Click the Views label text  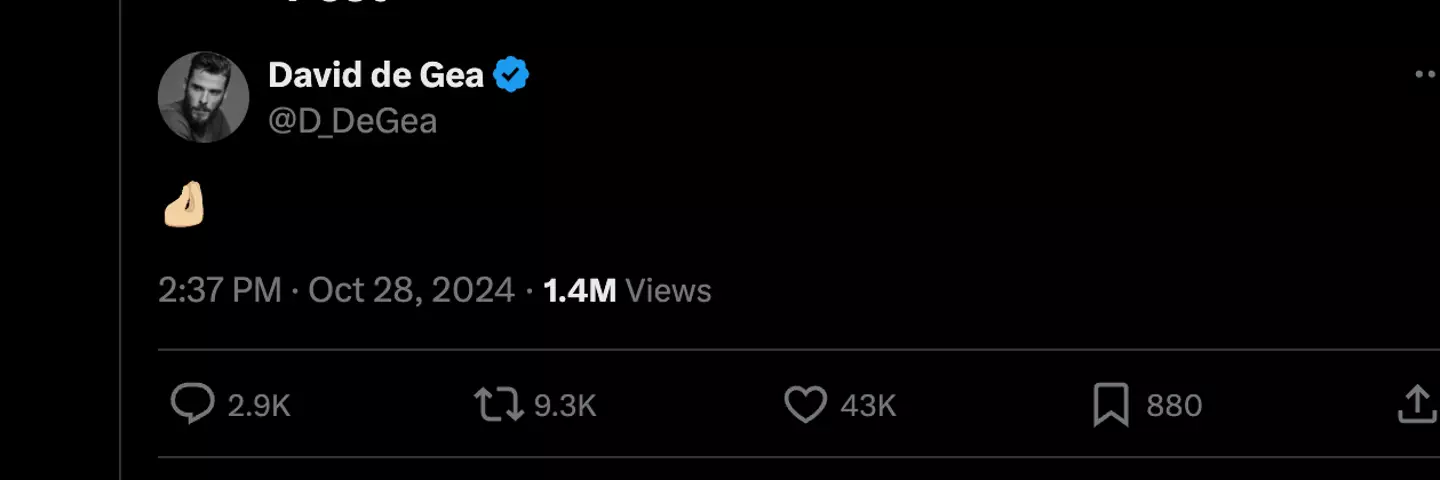(x=668, y=291)
